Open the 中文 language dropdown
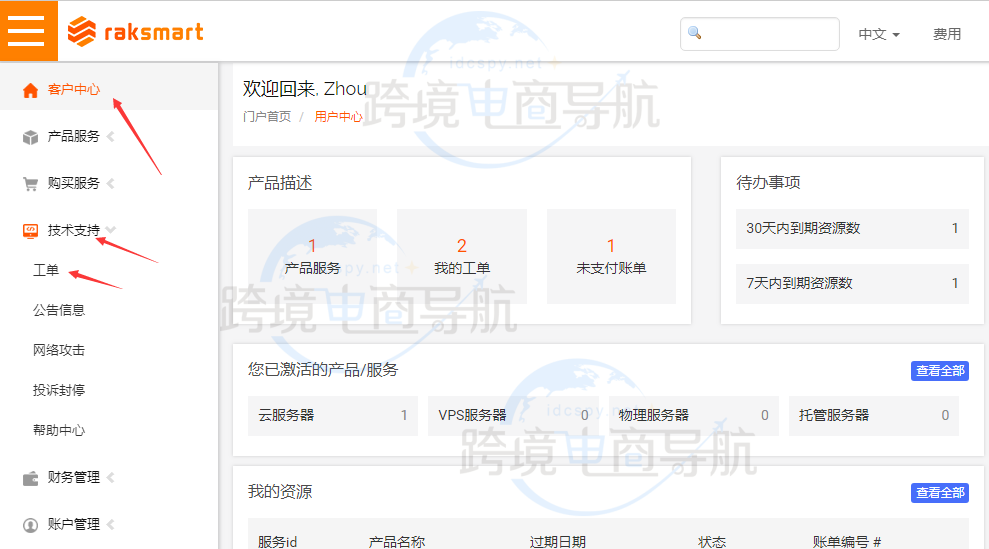Screen dimensions: 989x549 pos(879,34)
